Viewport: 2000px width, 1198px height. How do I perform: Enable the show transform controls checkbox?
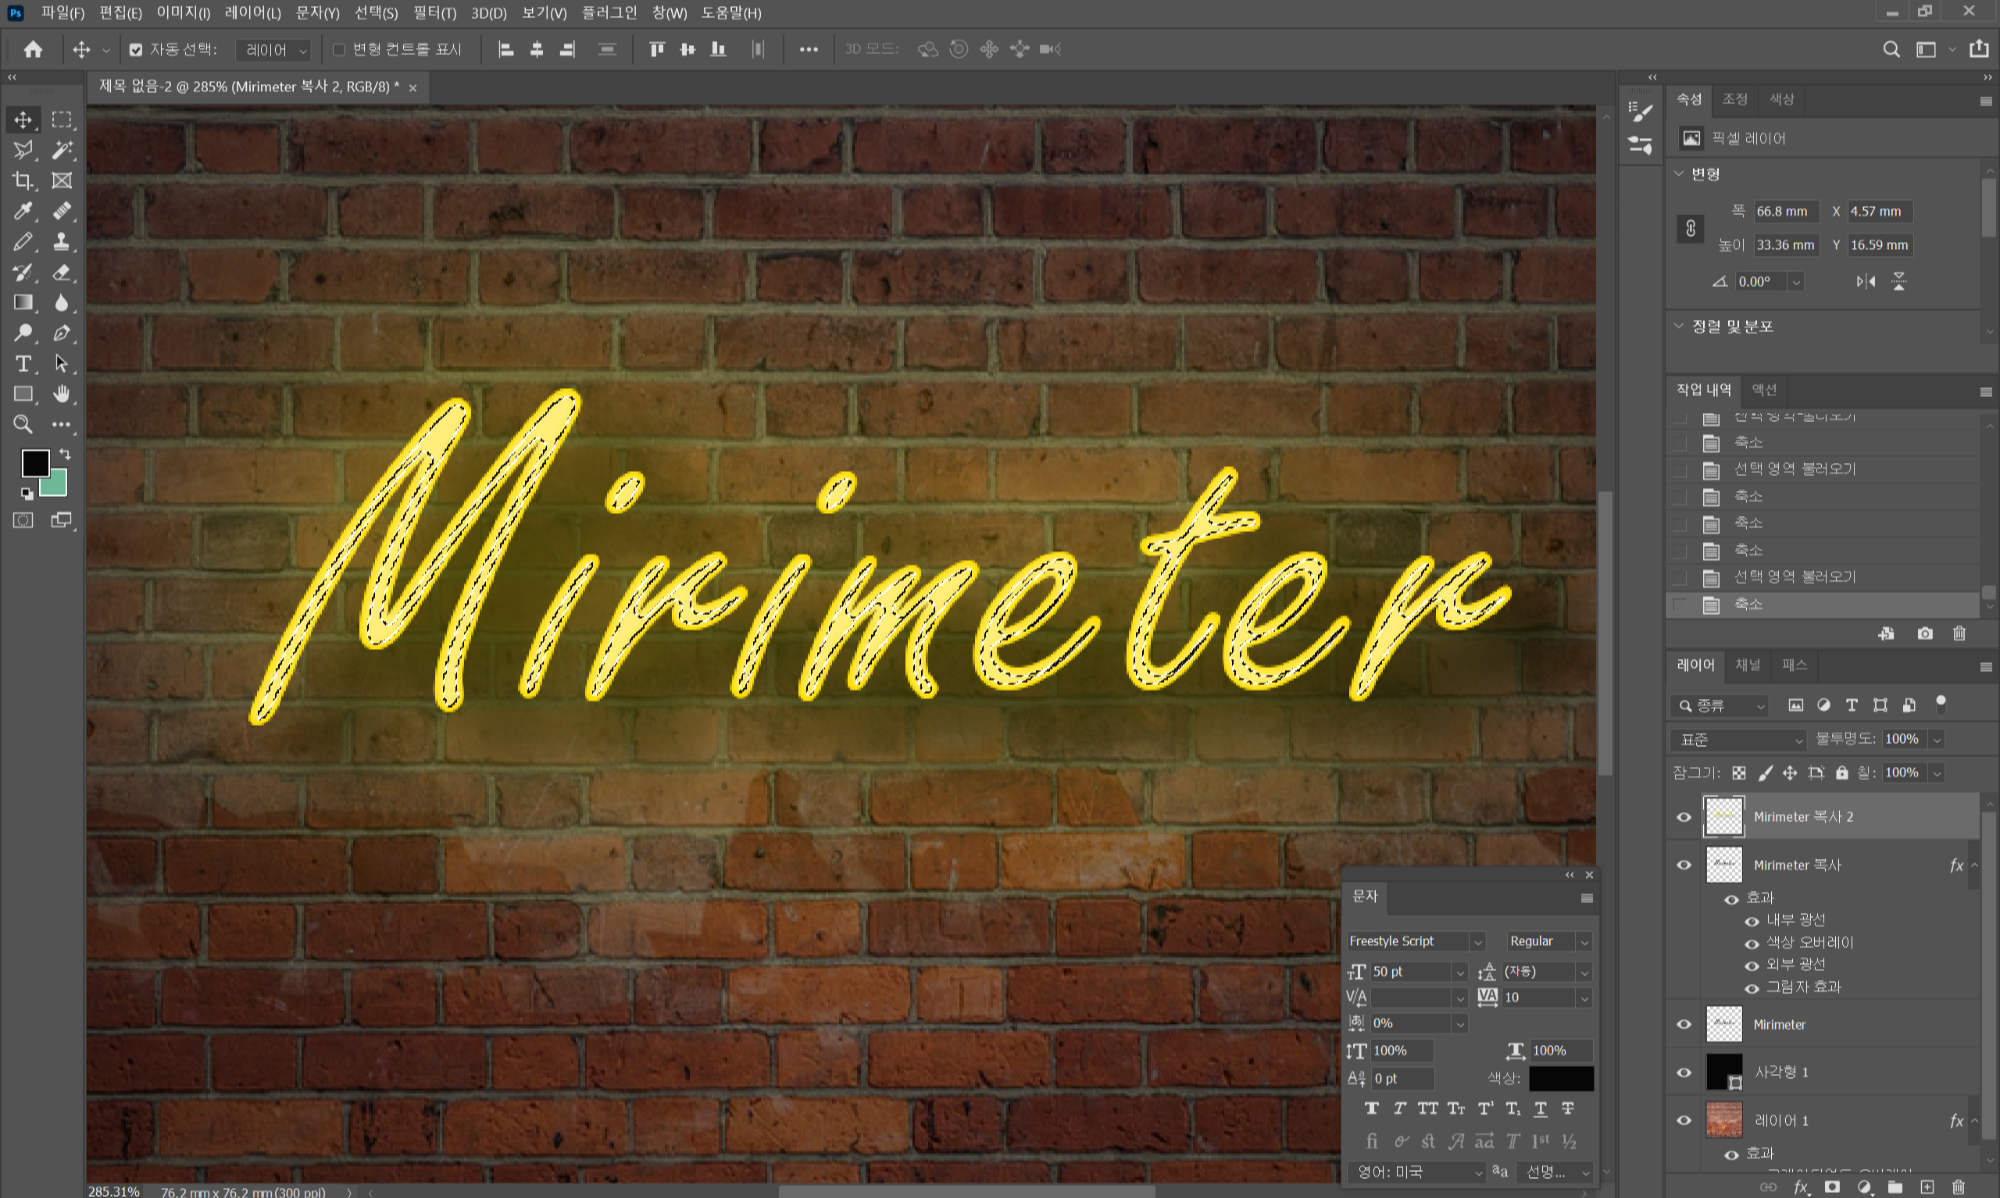339,49
